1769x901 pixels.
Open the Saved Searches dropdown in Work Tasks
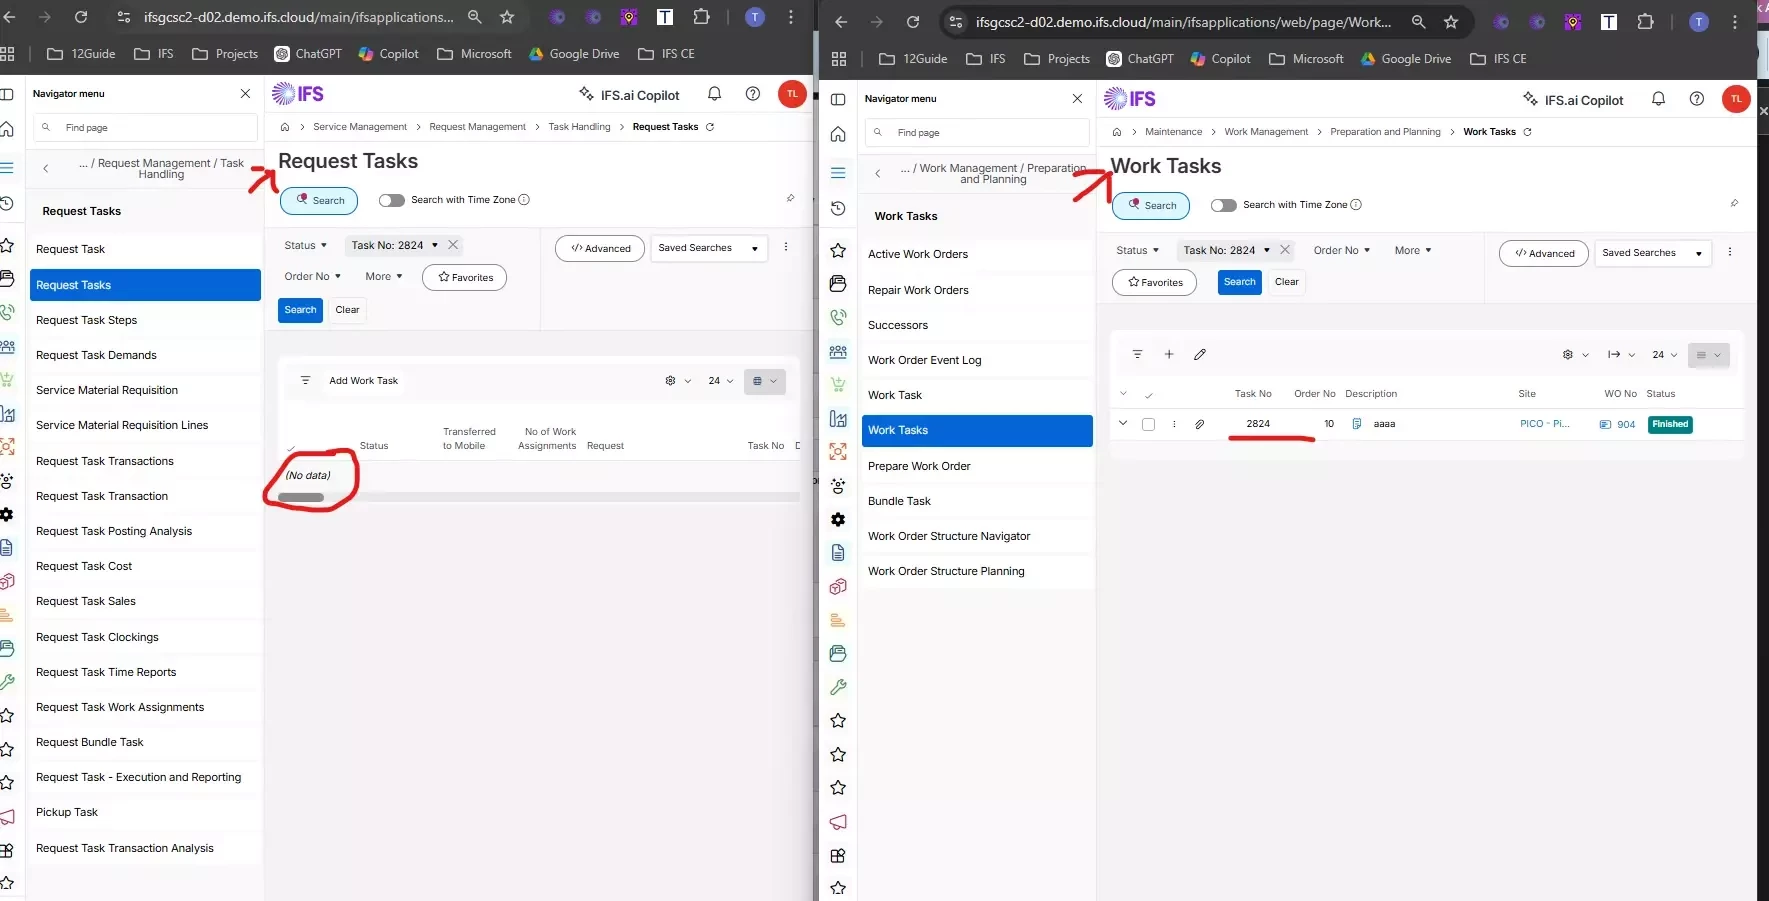pyautogui.click(x=1653, y=253)
